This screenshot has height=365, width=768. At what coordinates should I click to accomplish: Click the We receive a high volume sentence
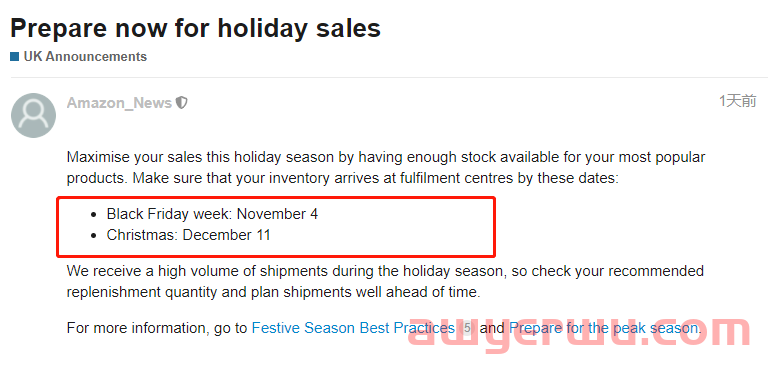click(x=385, y=271)
